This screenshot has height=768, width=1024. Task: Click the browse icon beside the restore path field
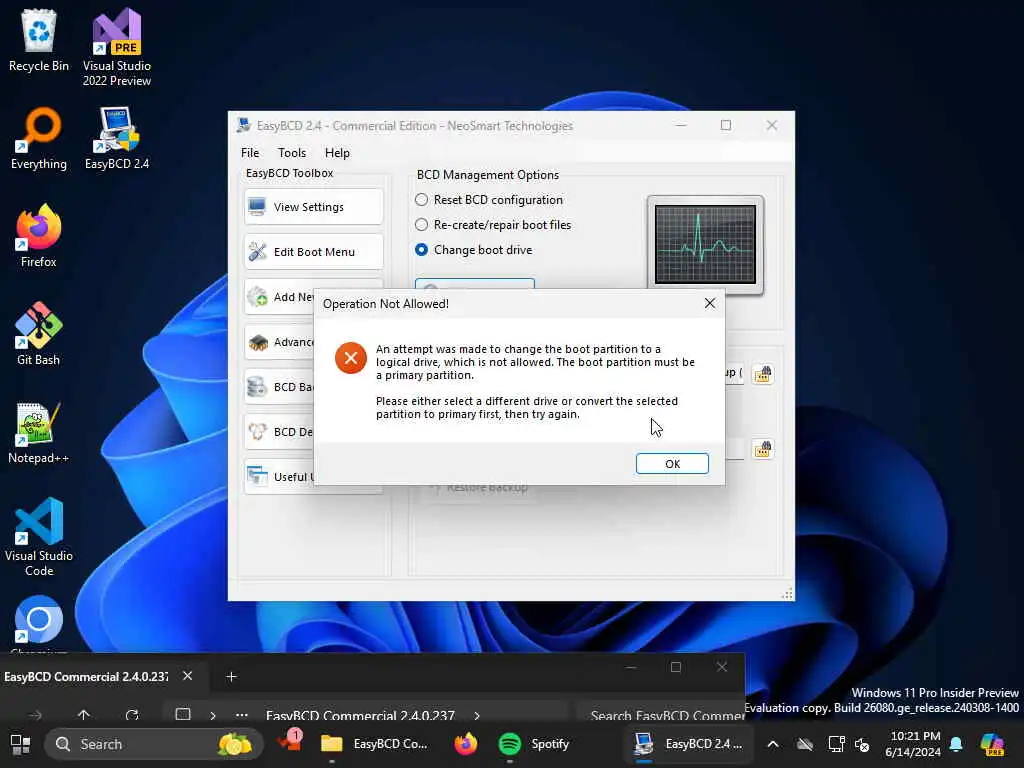pyautogui.click(x=763, y=449)
